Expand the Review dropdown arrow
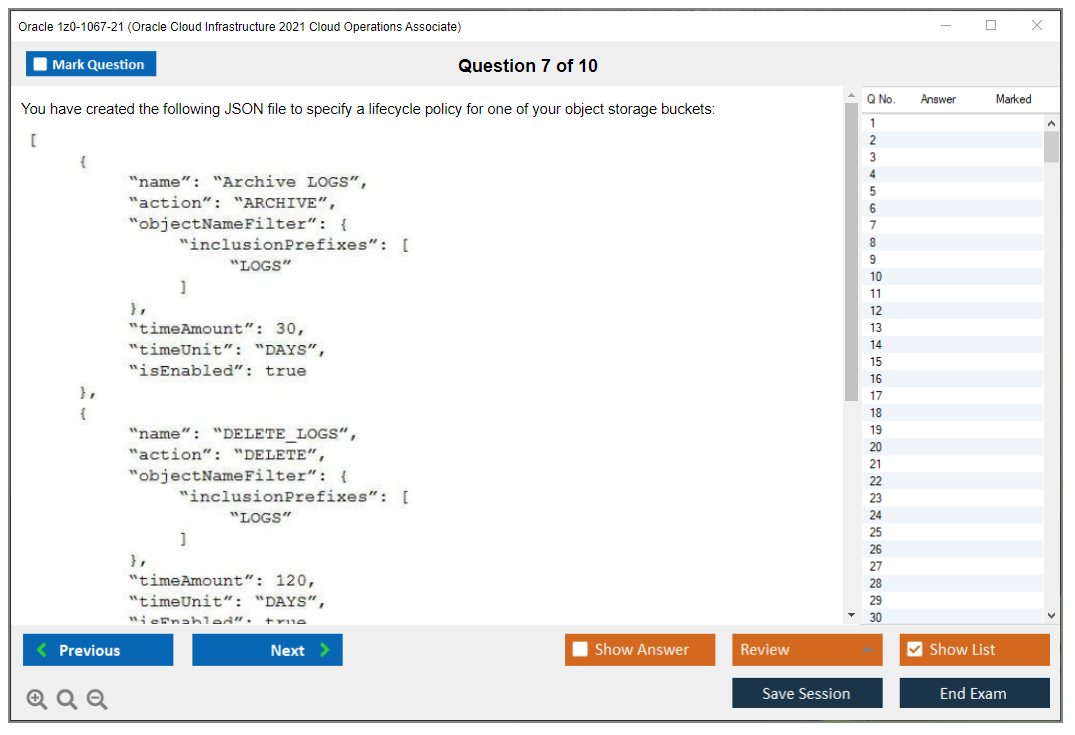The height and width of the screenshot is (735, 1075). [x=867, y=650]
